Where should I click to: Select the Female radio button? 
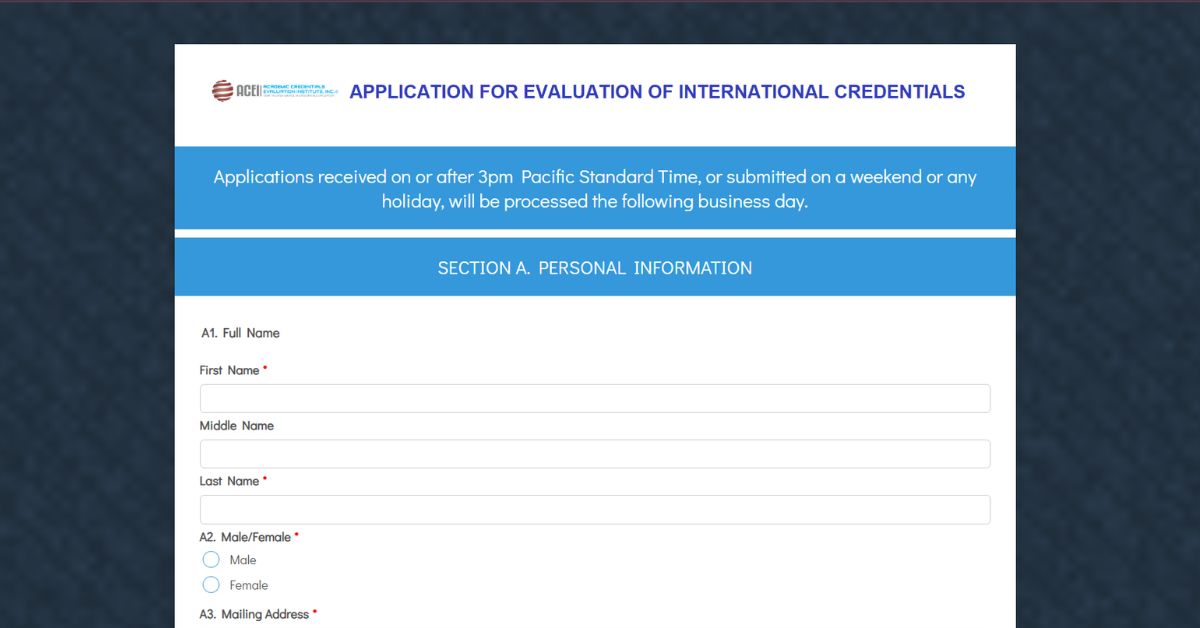211,585
